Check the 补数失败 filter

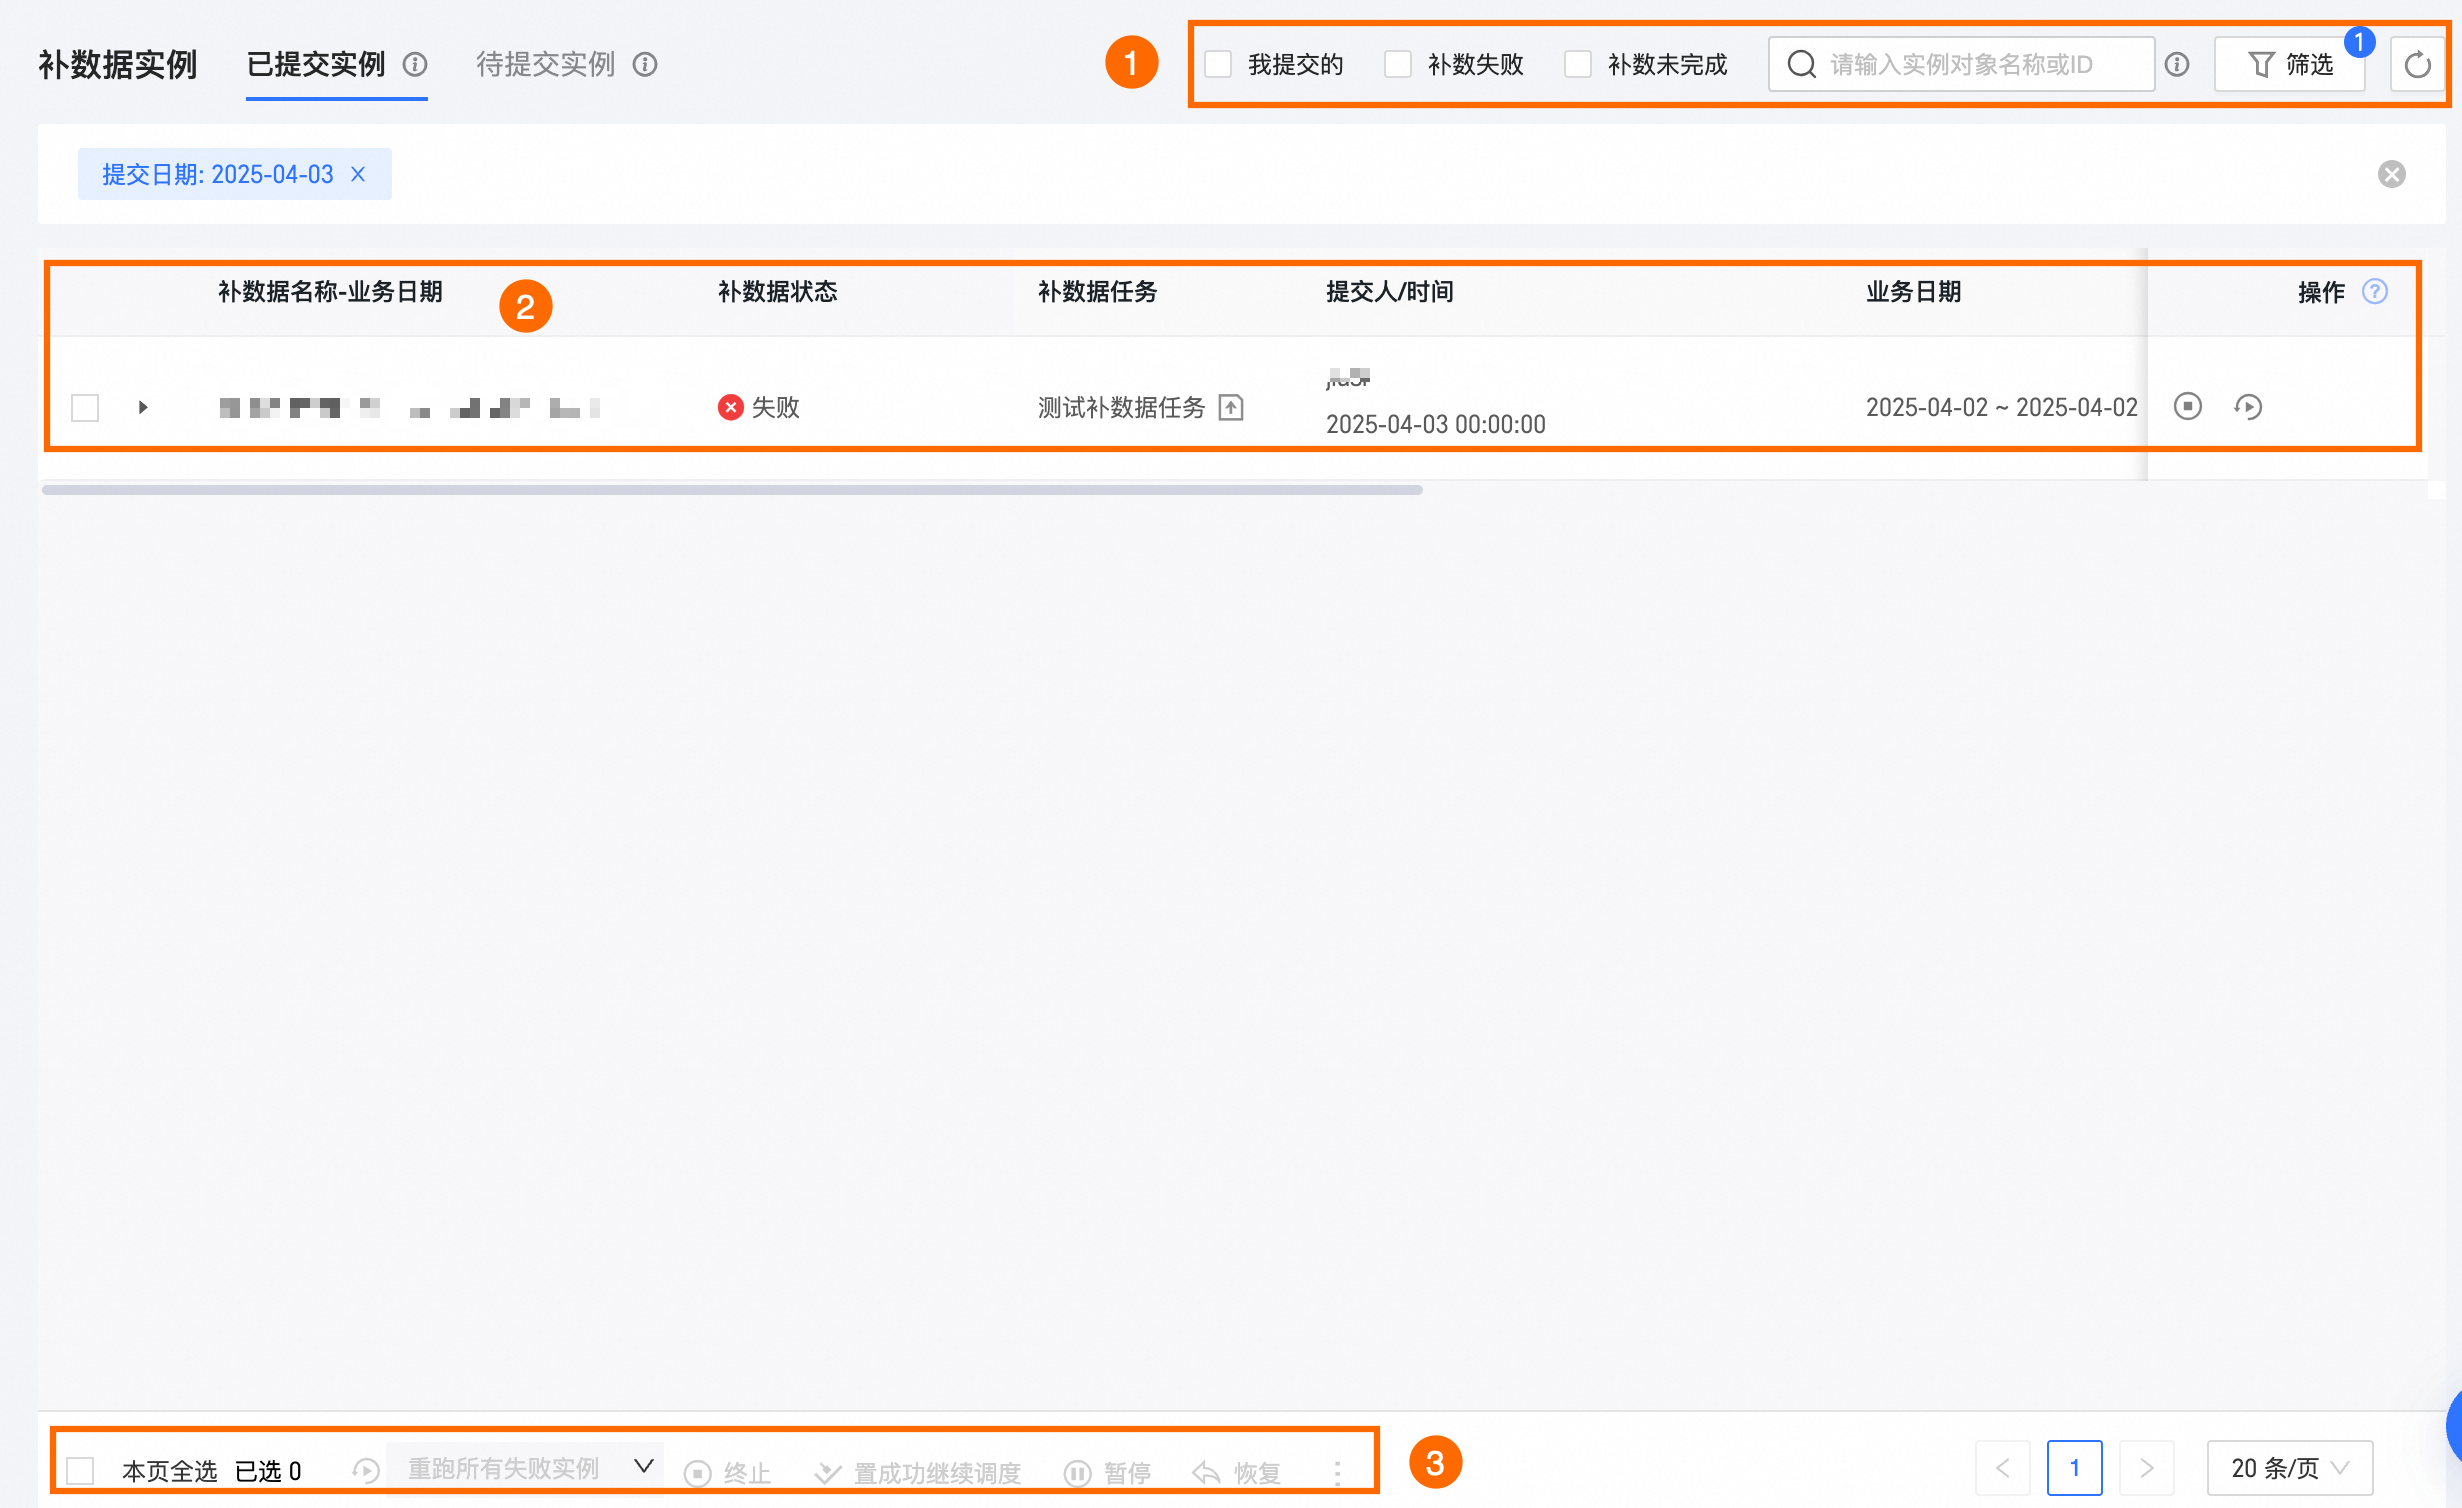tap(1398, 65)
